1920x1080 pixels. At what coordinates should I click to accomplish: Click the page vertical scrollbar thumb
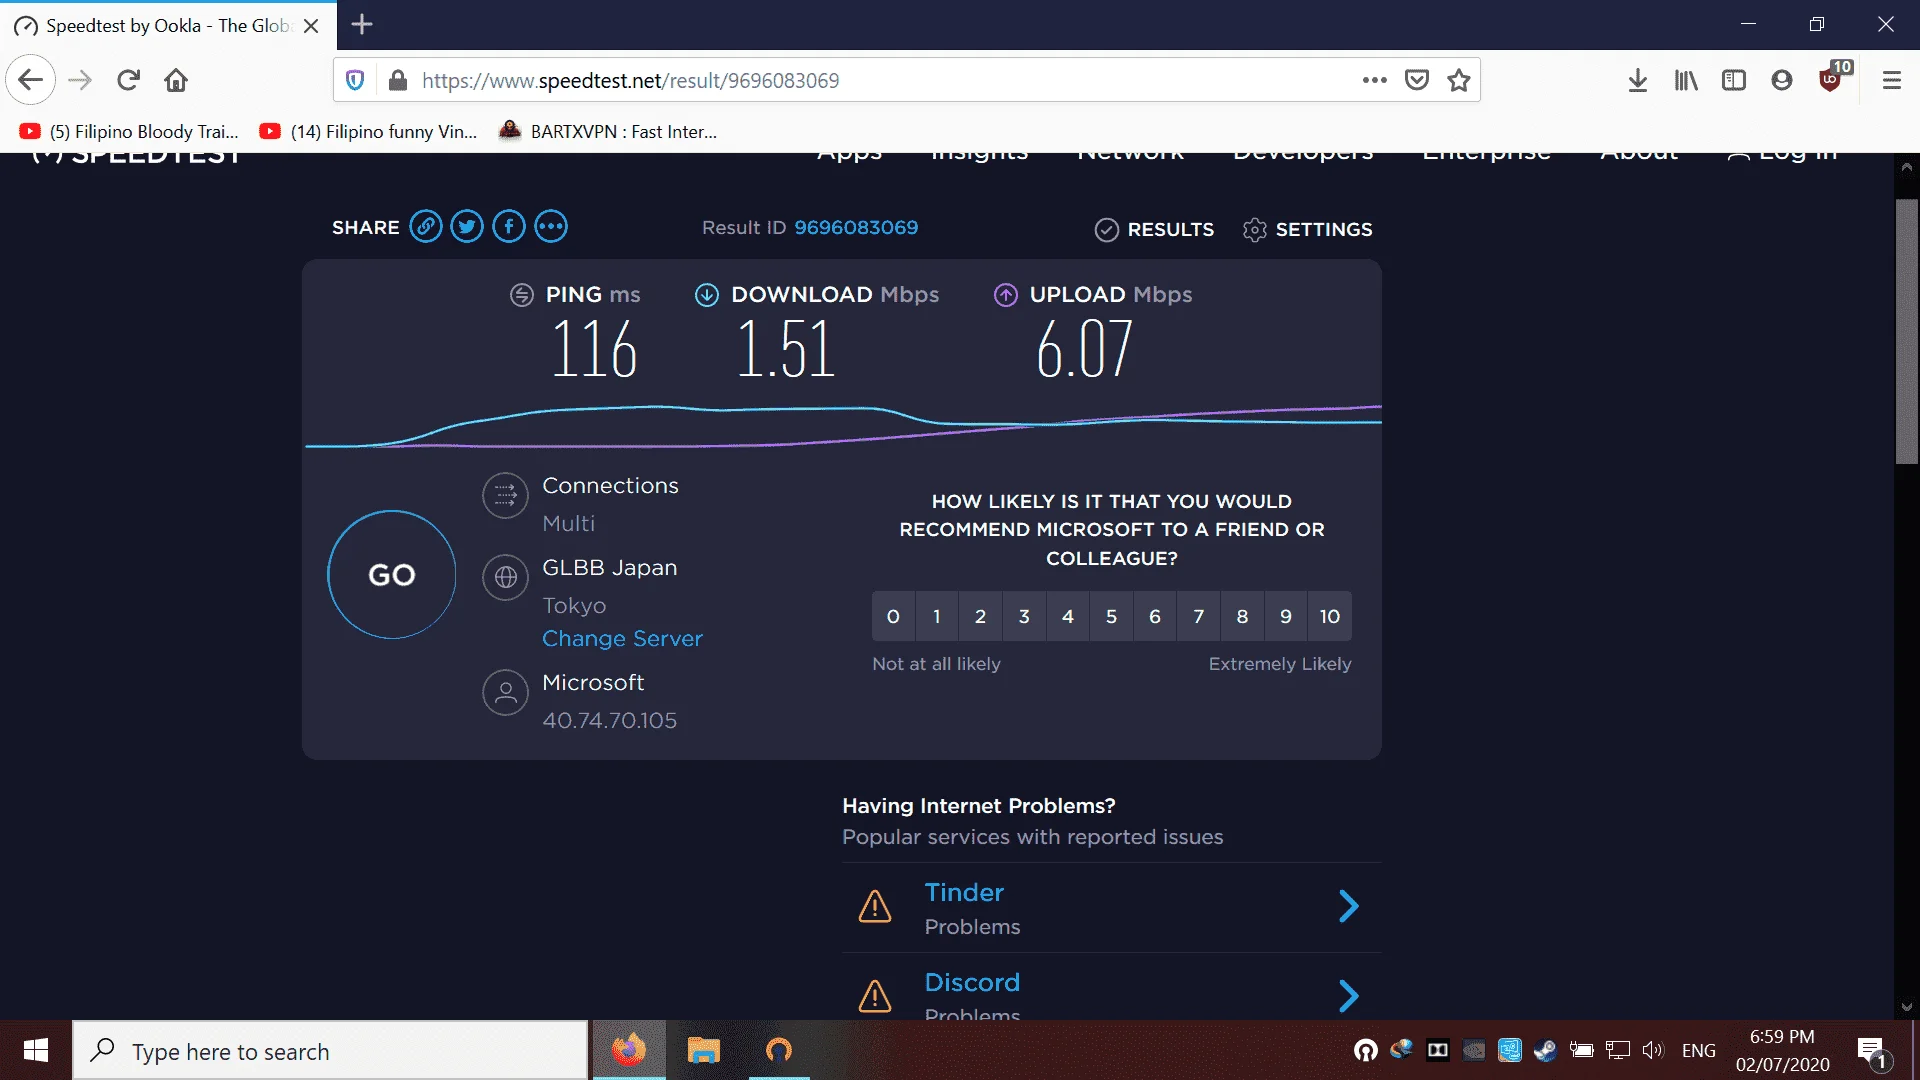coord(1907,331)
